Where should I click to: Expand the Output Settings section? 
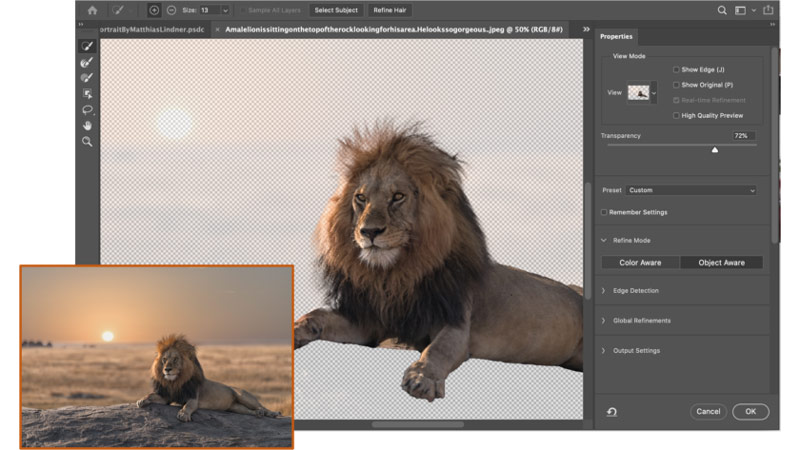(636, 350)
